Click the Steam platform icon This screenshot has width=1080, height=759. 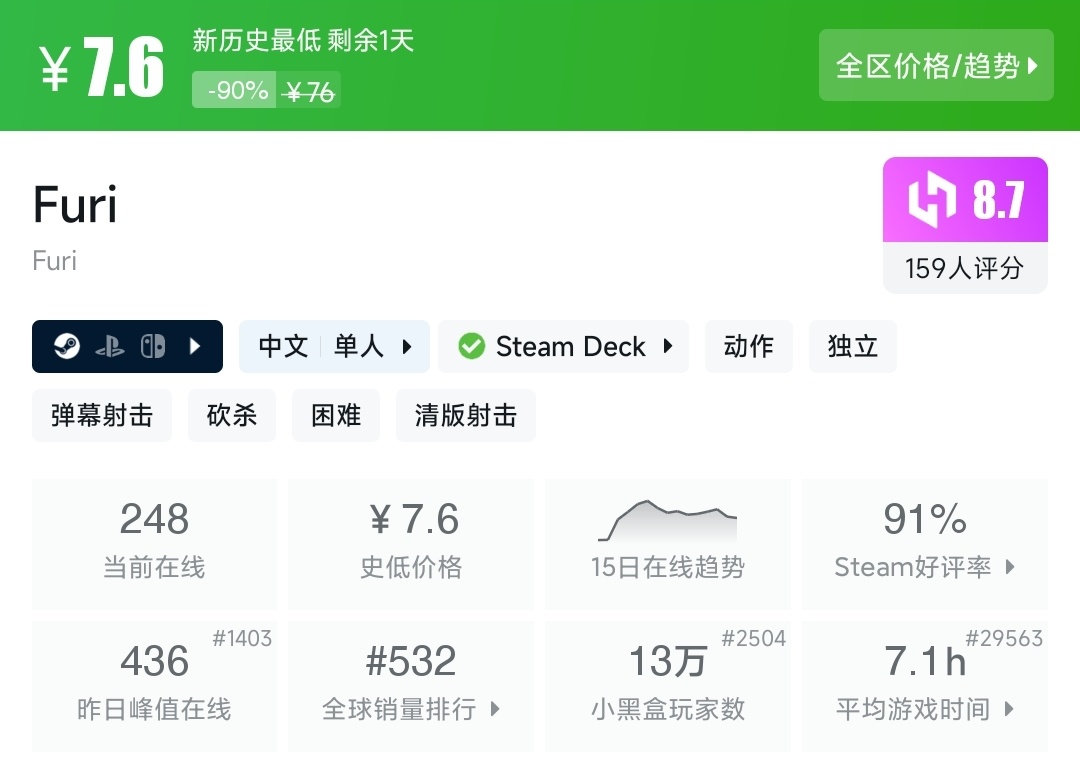coord(67,347)
